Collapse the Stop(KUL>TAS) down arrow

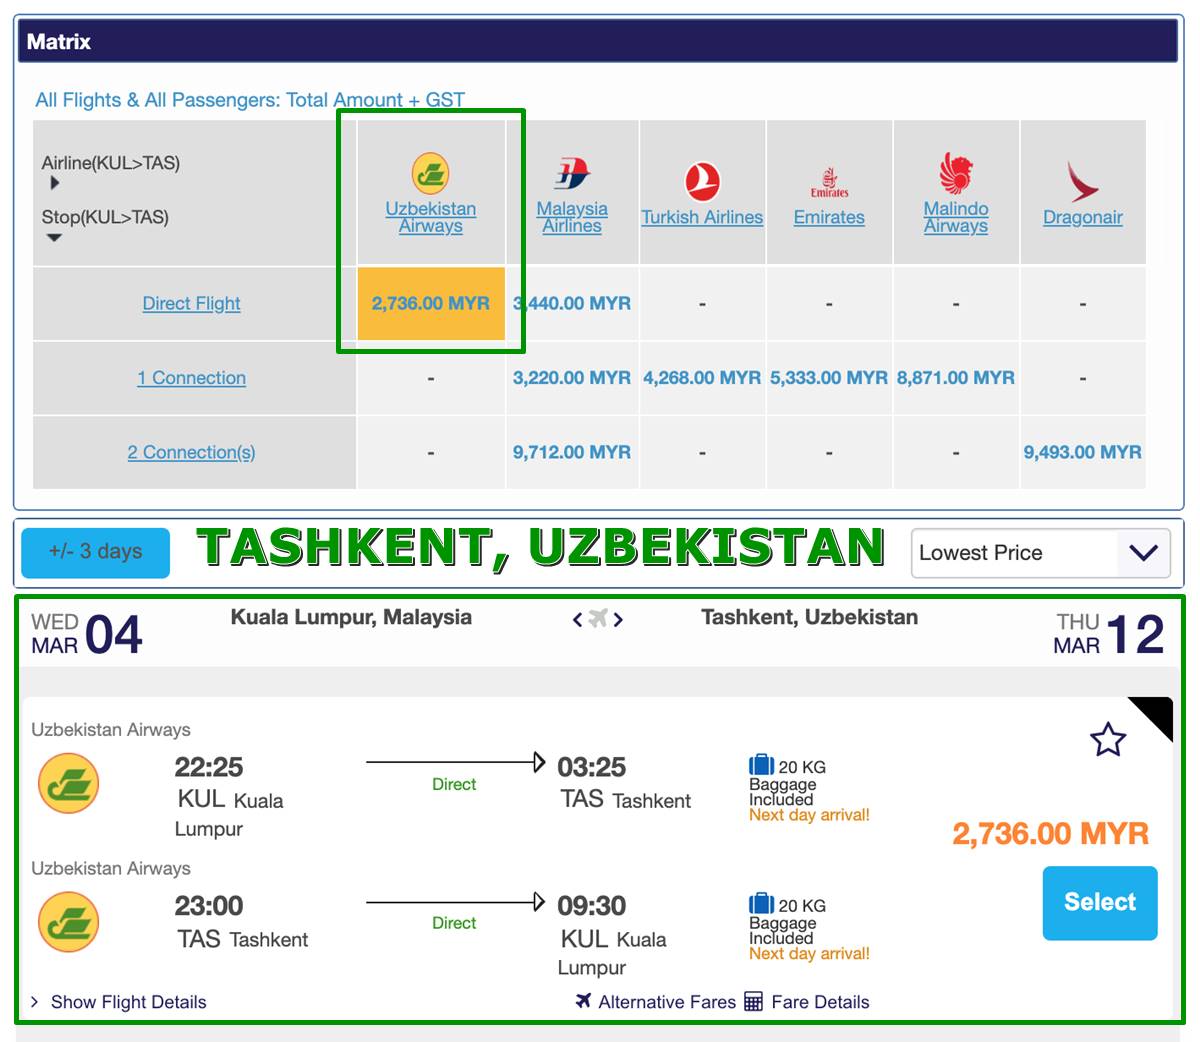[54, 238]
